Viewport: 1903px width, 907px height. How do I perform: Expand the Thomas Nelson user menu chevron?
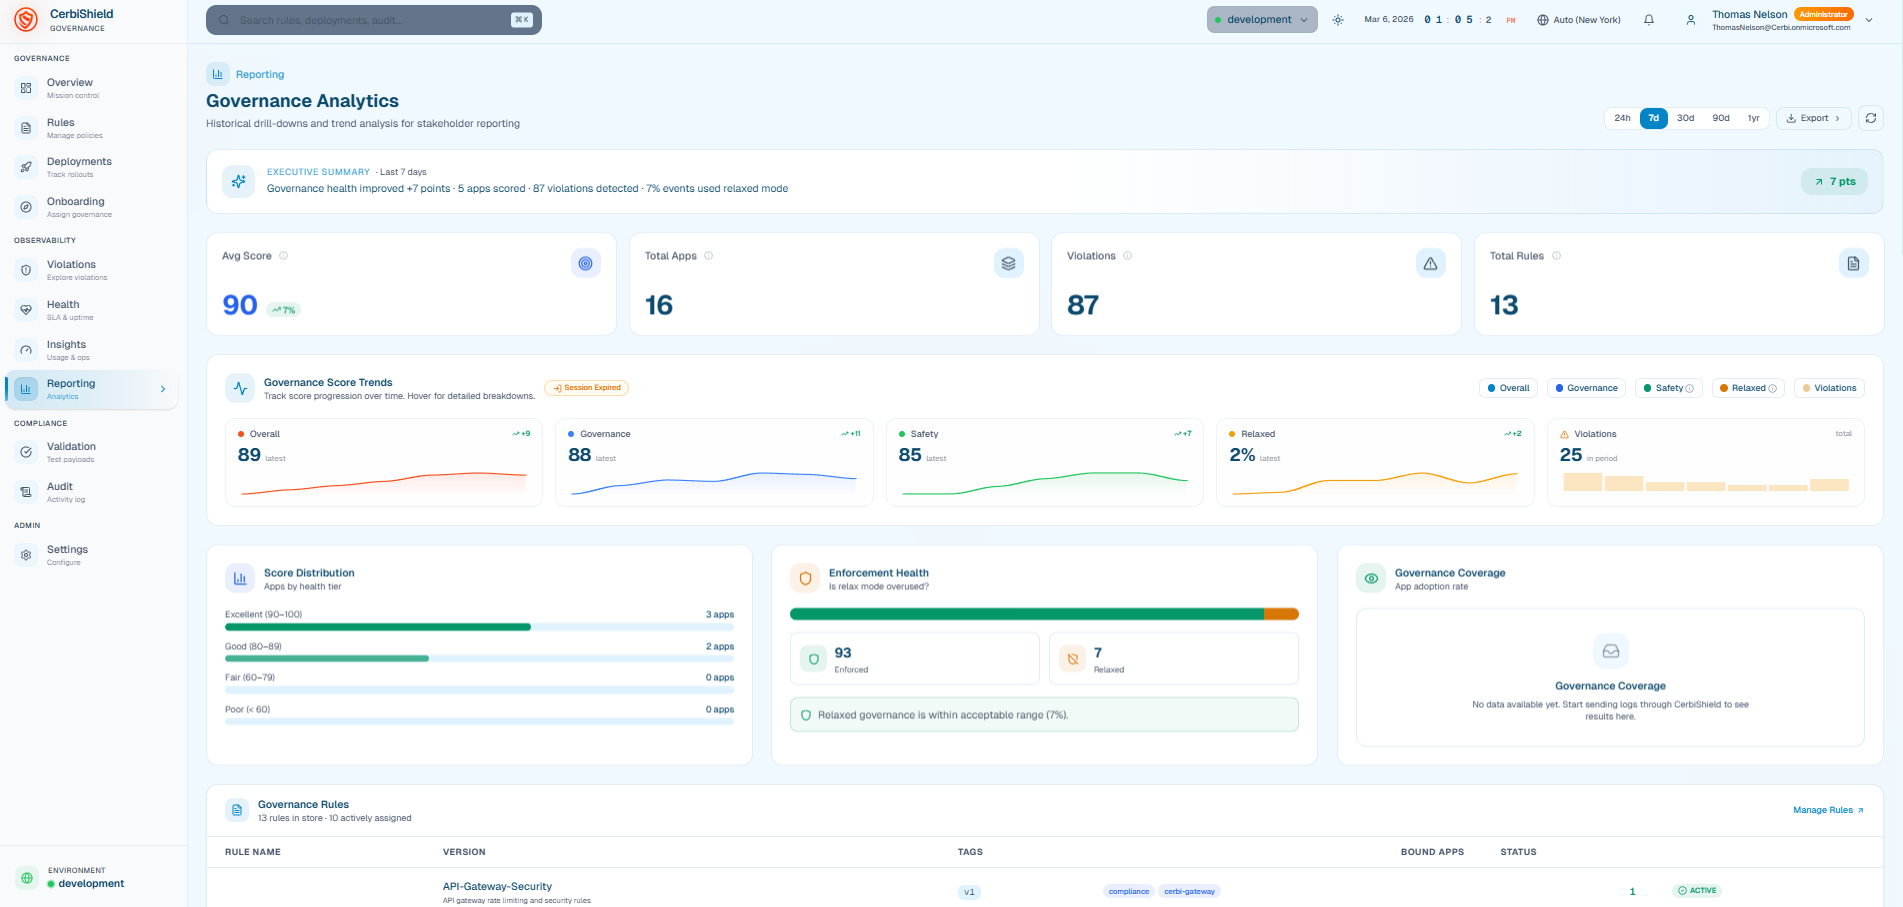tap(1869, 20)
